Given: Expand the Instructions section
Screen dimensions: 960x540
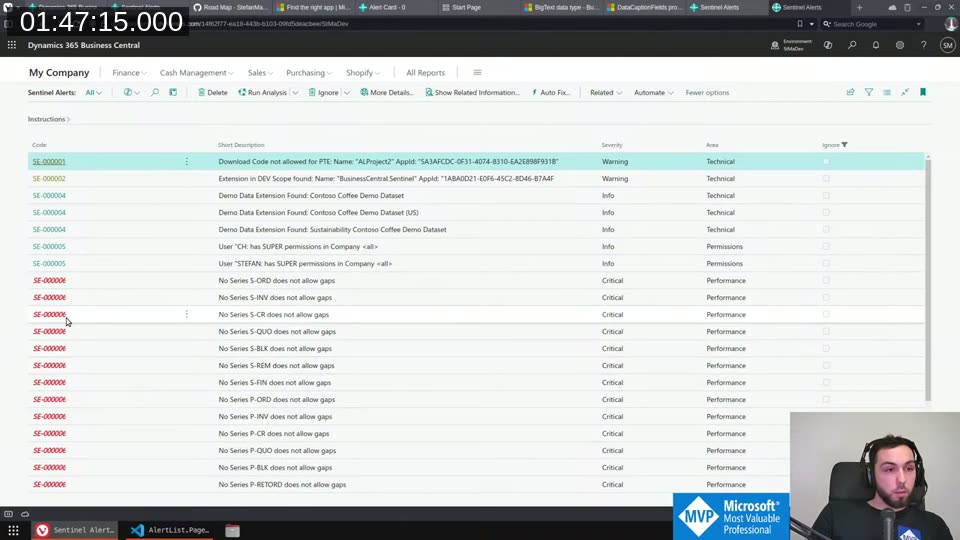Looking at the screenshot, I should (49, 119).
